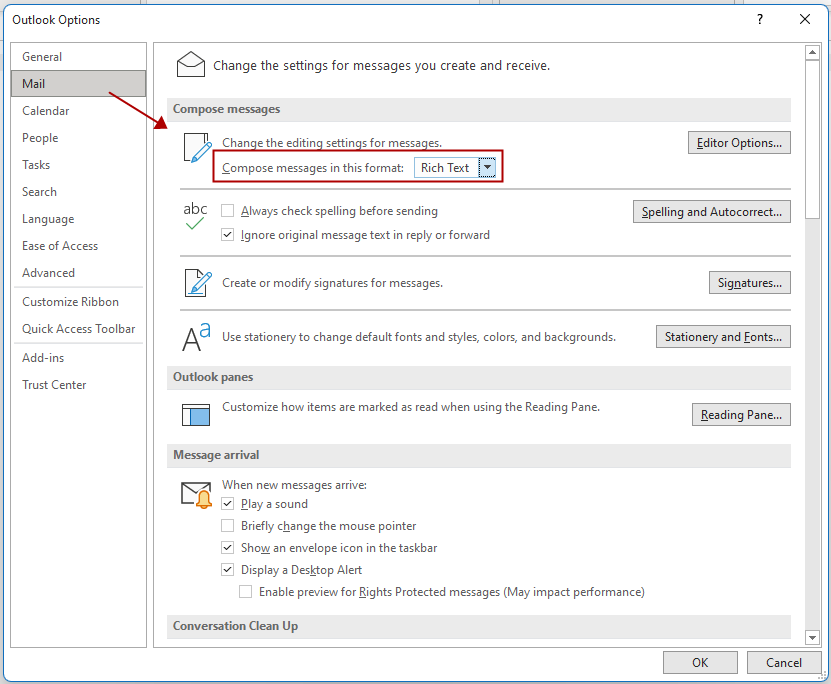The height and width of the screenshot is (684, 831).
Task: Open the Help question mark button
Action: coord(760,20)
